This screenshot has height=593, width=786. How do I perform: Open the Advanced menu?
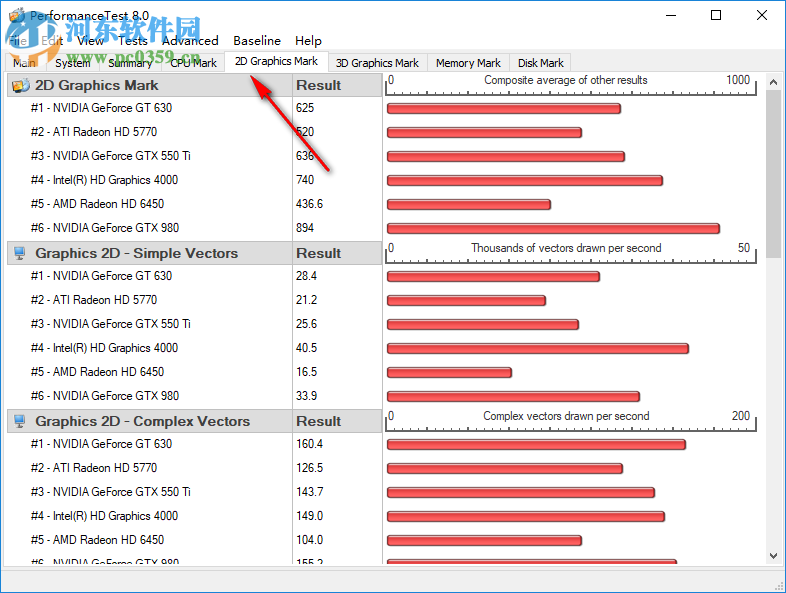pos(190,41)
